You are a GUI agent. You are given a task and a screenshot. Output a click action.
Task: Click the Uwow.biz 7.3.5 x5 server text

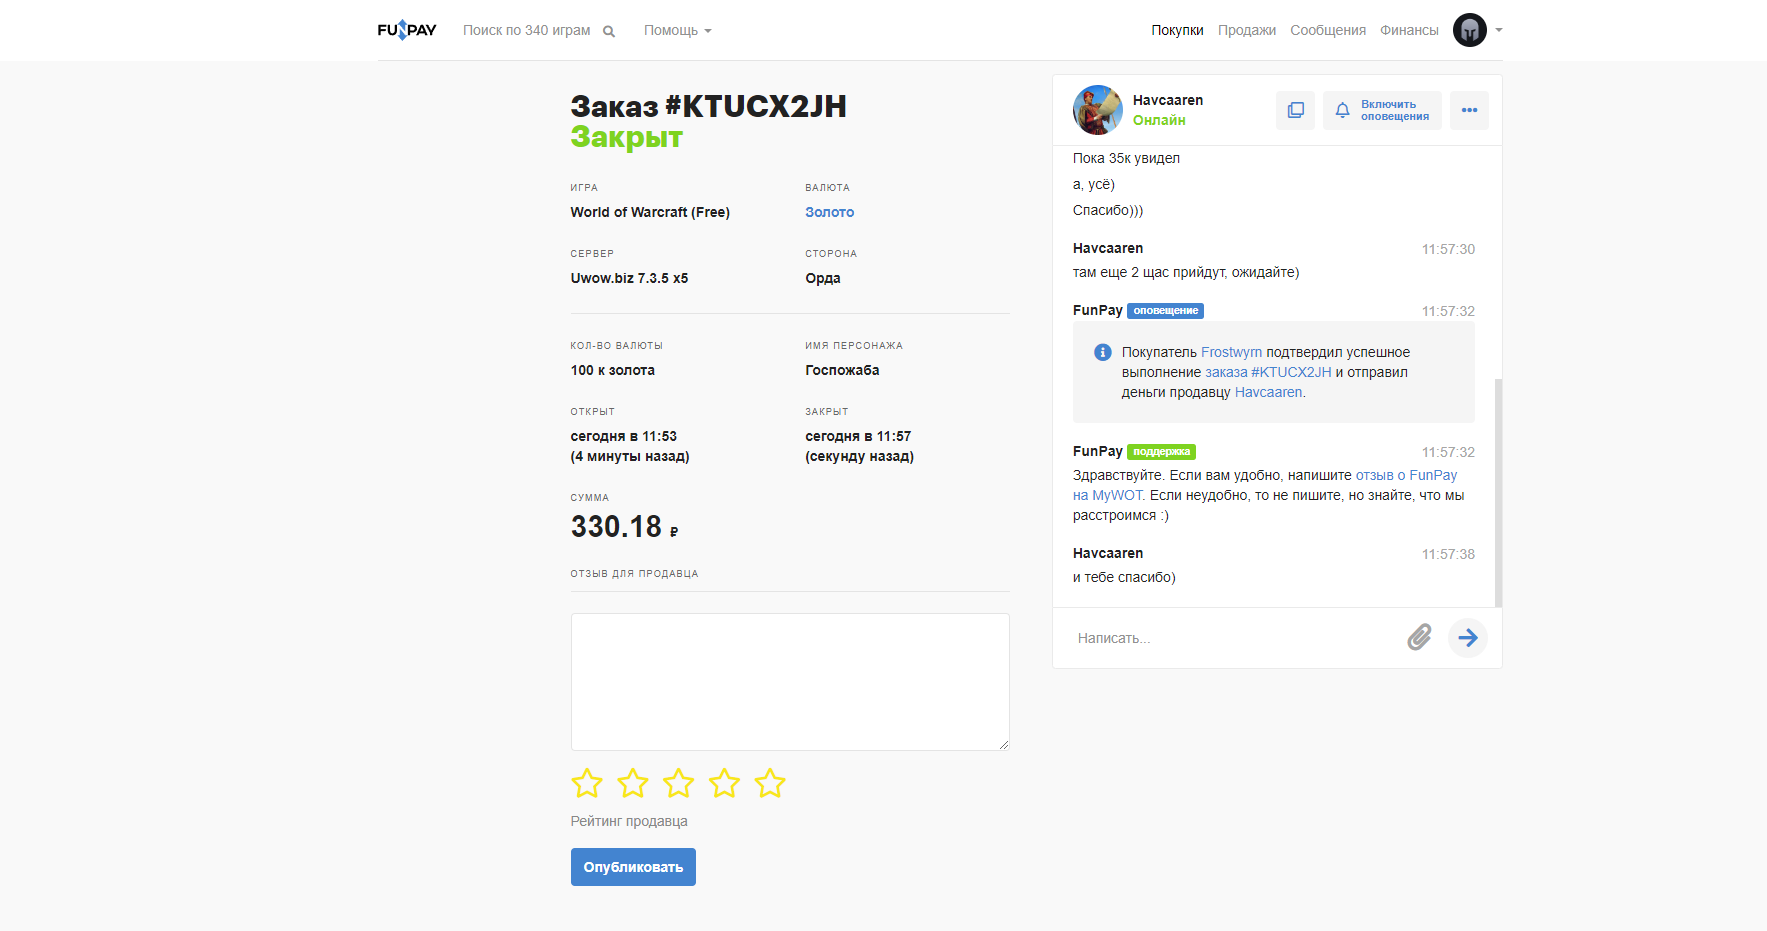[629, 278]
